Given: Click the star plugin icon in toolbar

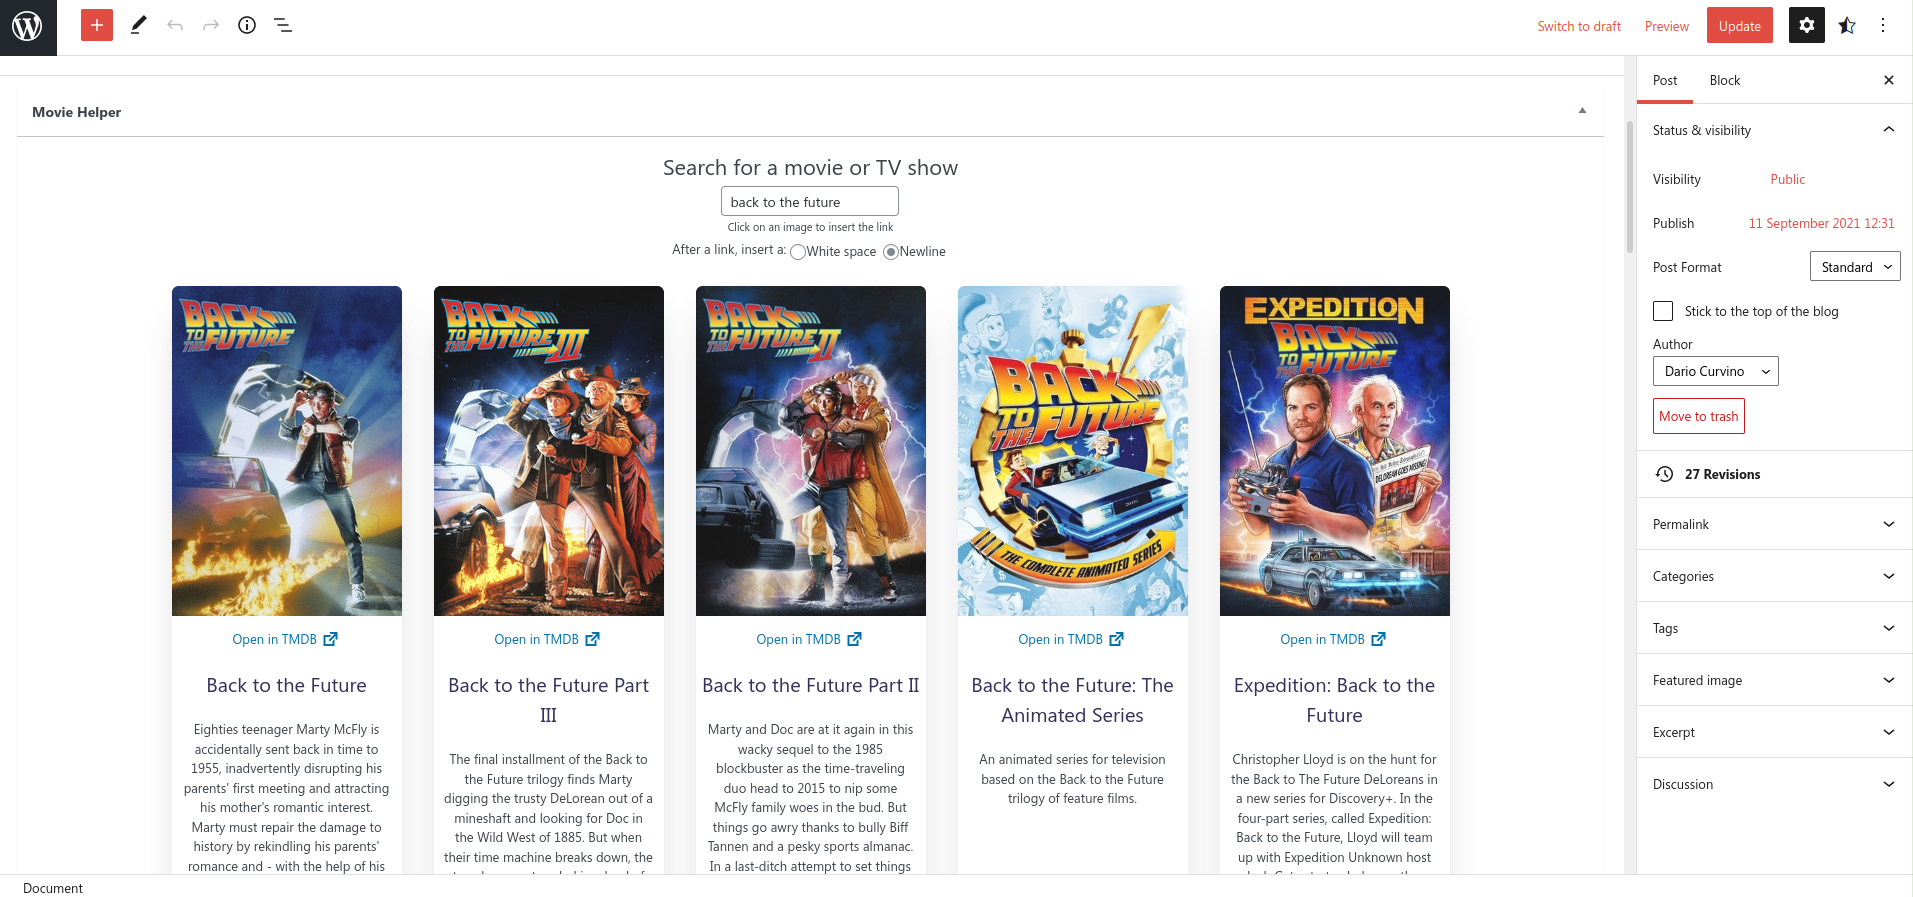Looking at the screenshot, I should 1847,25.
